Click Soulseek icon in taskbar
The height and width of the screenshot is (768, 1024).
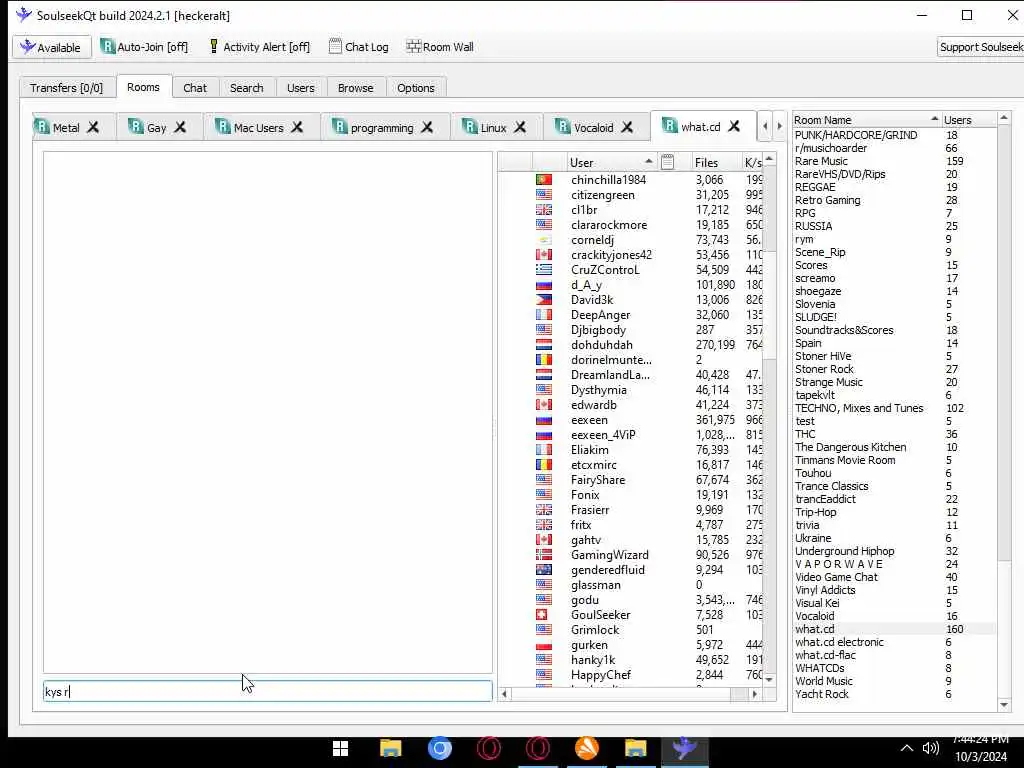tap(684, 748)
